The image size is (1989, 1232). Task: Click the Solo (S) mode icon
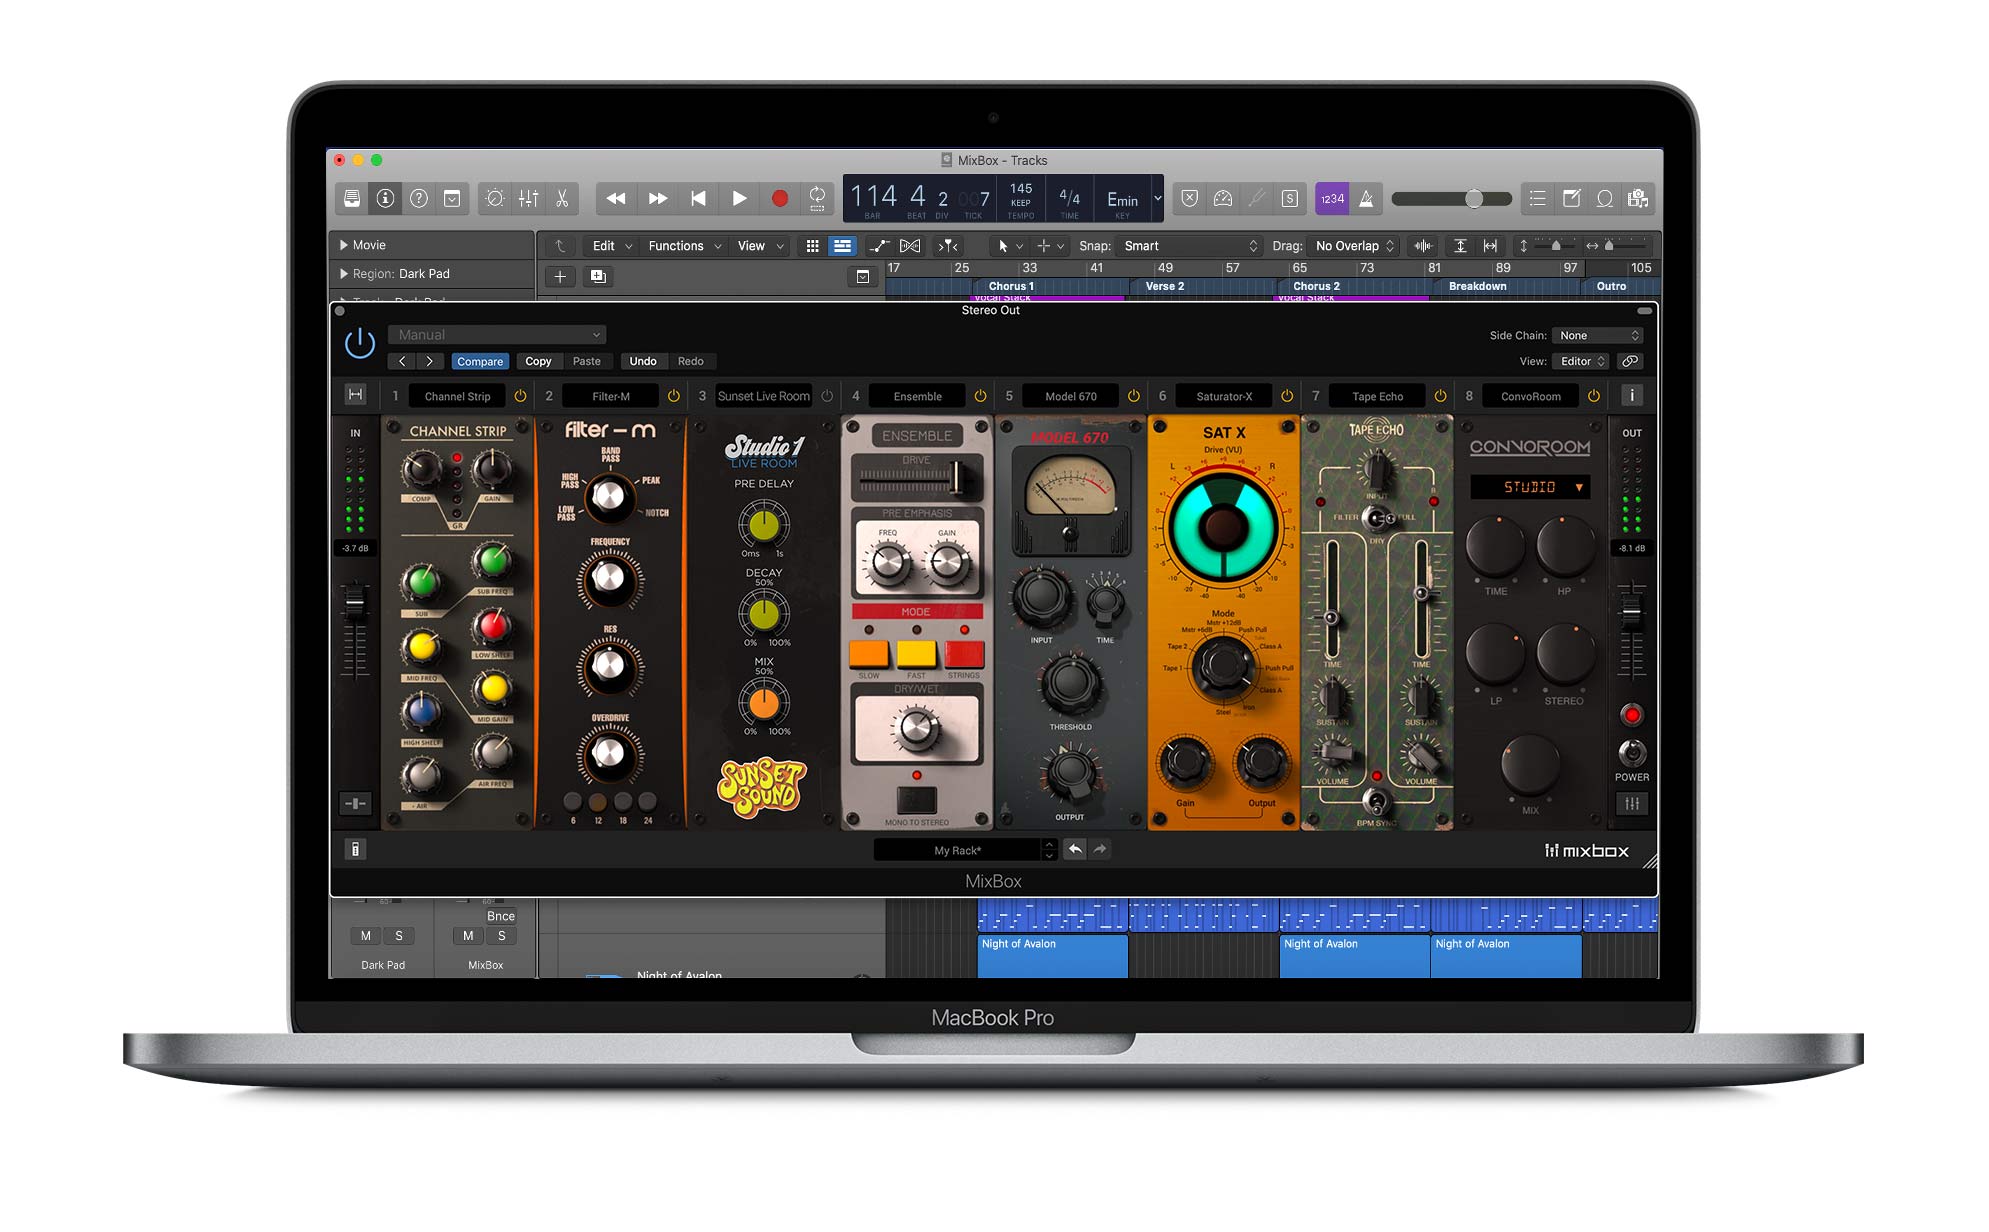coord(1289,198)
